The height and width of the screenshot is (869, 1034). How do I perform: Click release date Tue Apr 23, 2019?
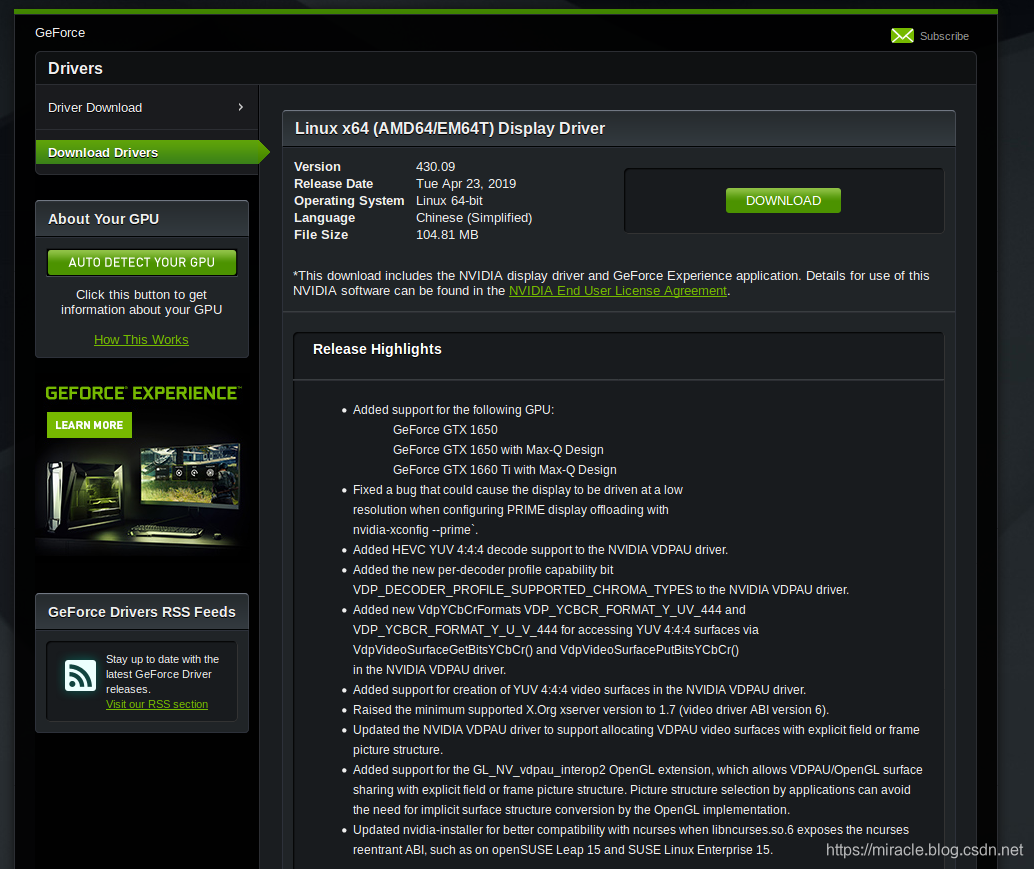click(x=466, y=184)
